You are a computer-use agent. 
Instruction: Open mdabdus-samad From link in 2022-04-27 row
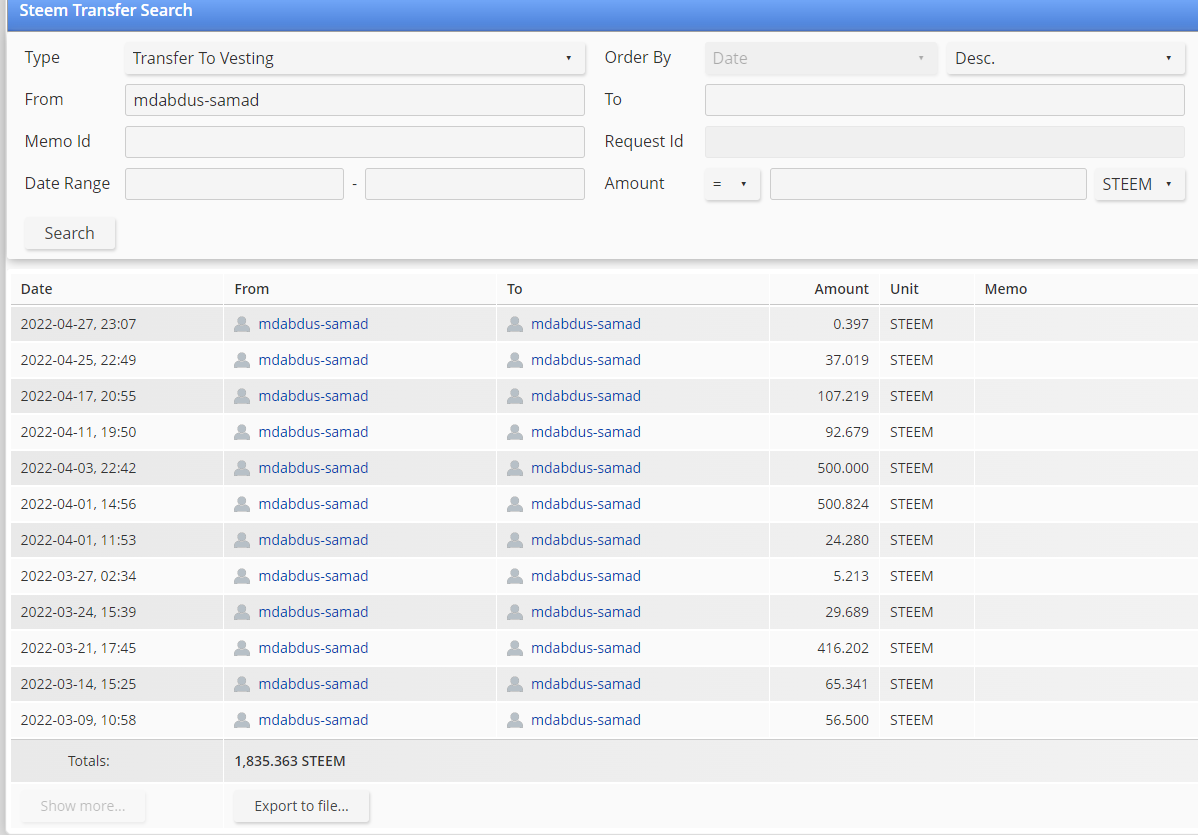coord(313,324)
